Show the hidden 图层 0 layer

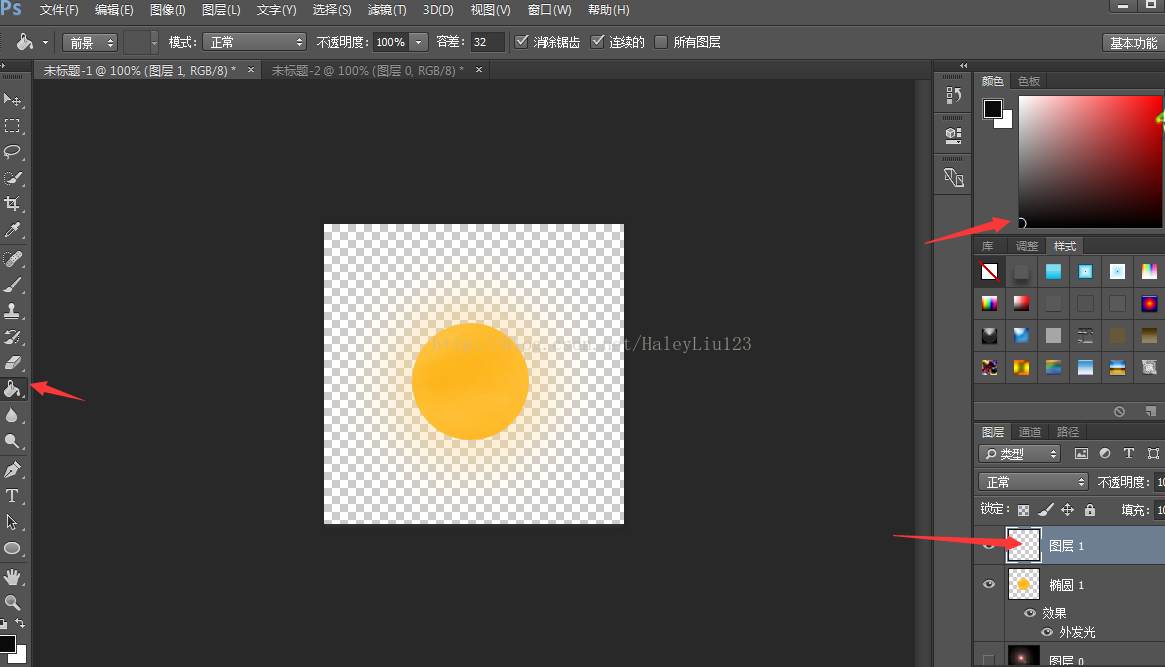click(988, 660)
